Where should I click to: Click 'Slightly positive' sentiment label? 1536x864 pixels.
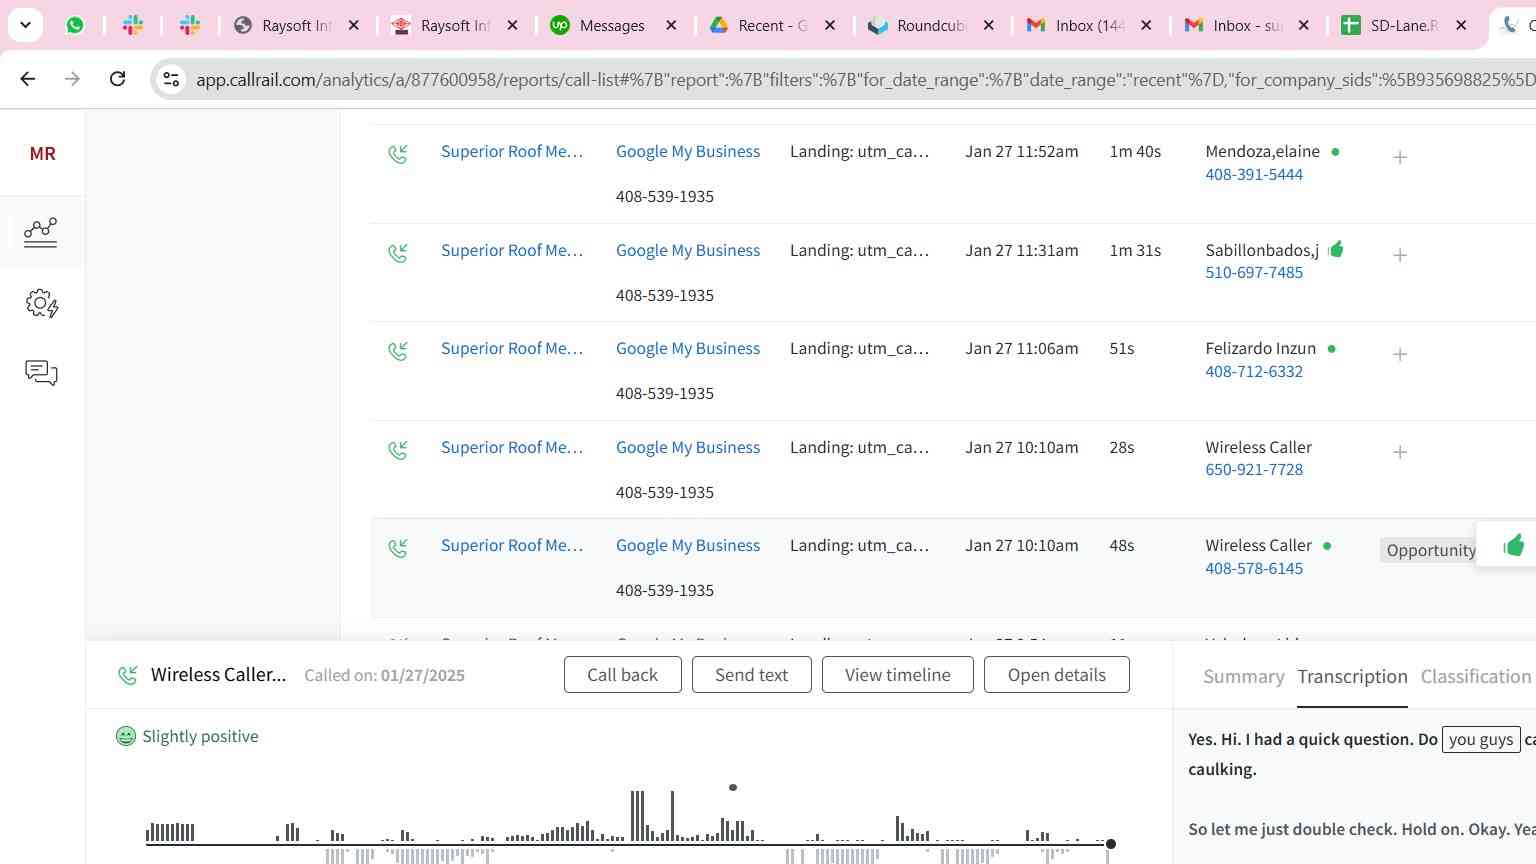(200, 736)
